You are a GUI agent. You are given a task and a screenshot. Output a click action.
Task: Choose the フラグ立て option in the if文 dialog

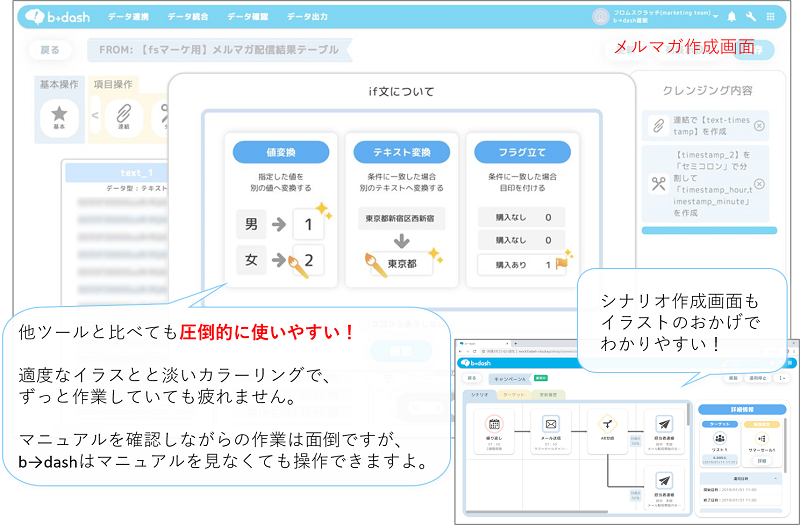tap(522, 152)
